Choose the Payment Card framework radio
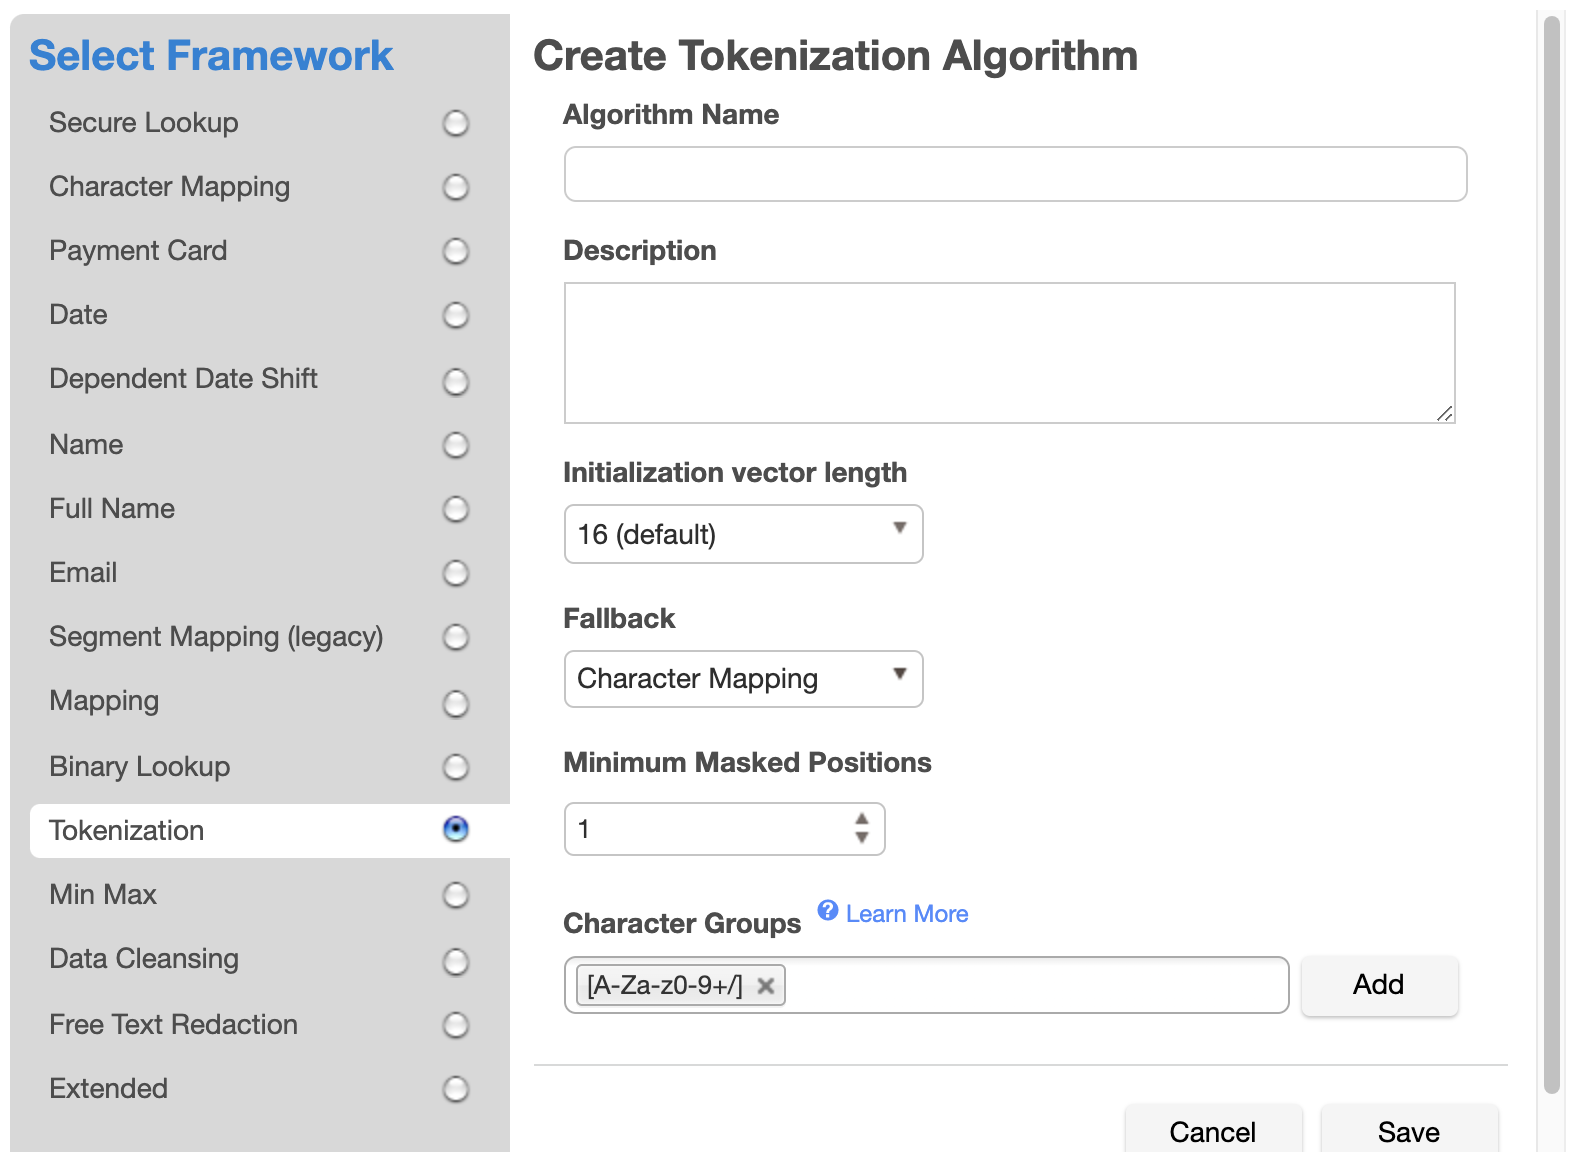The image size is (1572, 1164). pyautogui.click(x=456, y=251)
